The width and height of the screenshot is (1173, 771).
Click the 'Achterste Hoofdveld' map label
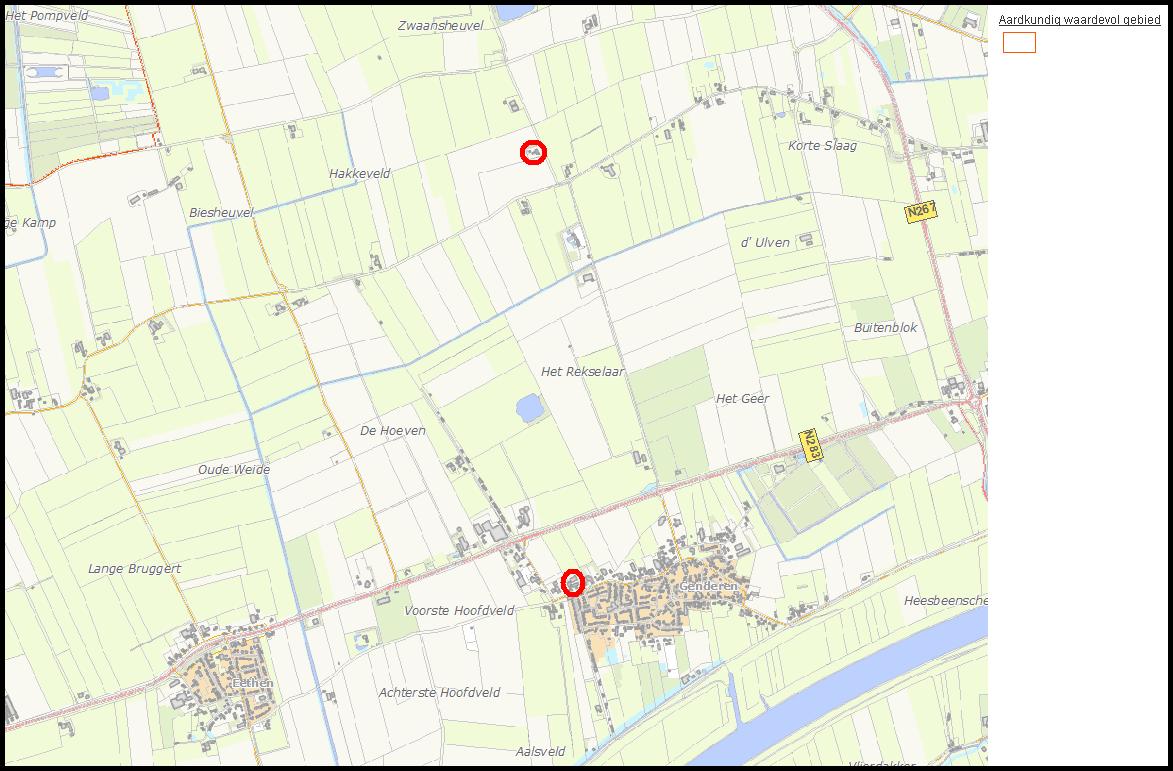point(439,692)
